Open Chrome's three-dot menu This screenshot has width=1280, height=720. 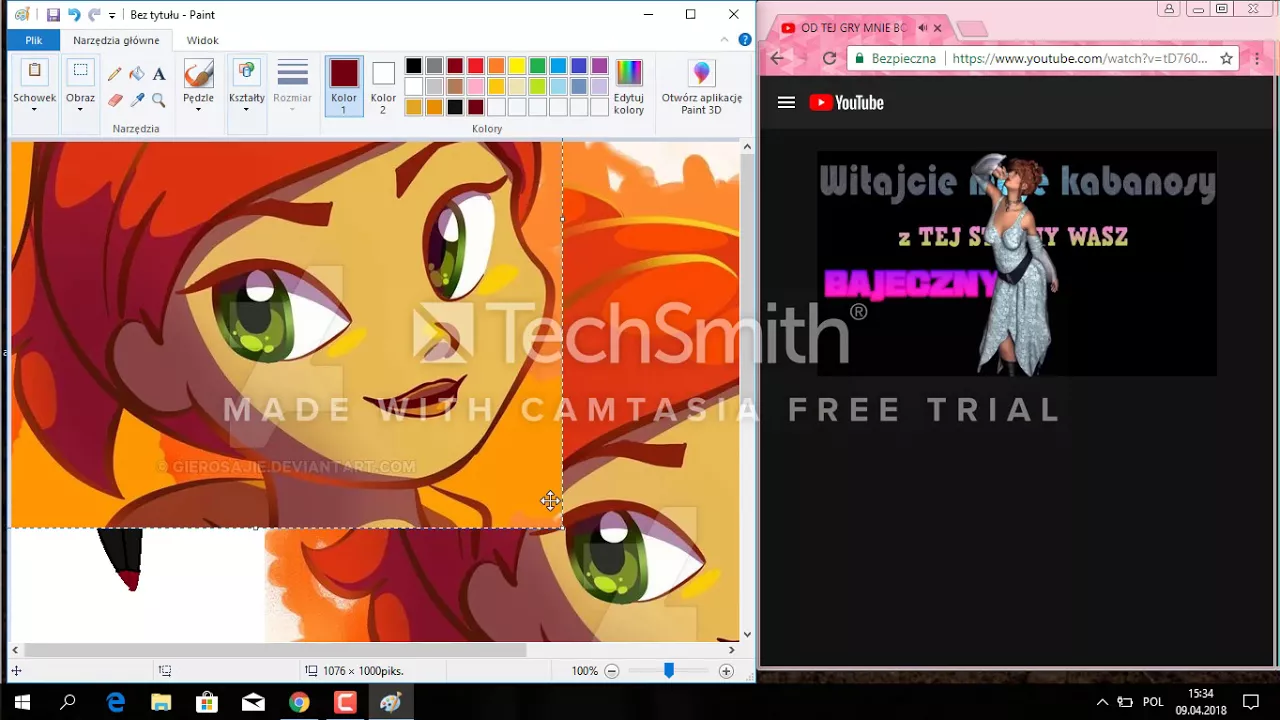point(1258,58)
